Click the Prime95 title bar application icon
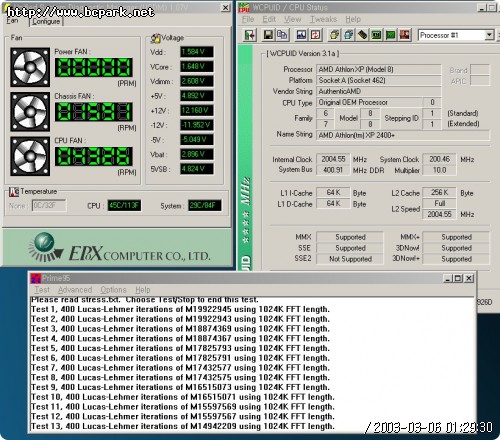500x440 pixels. pos(36,278)
